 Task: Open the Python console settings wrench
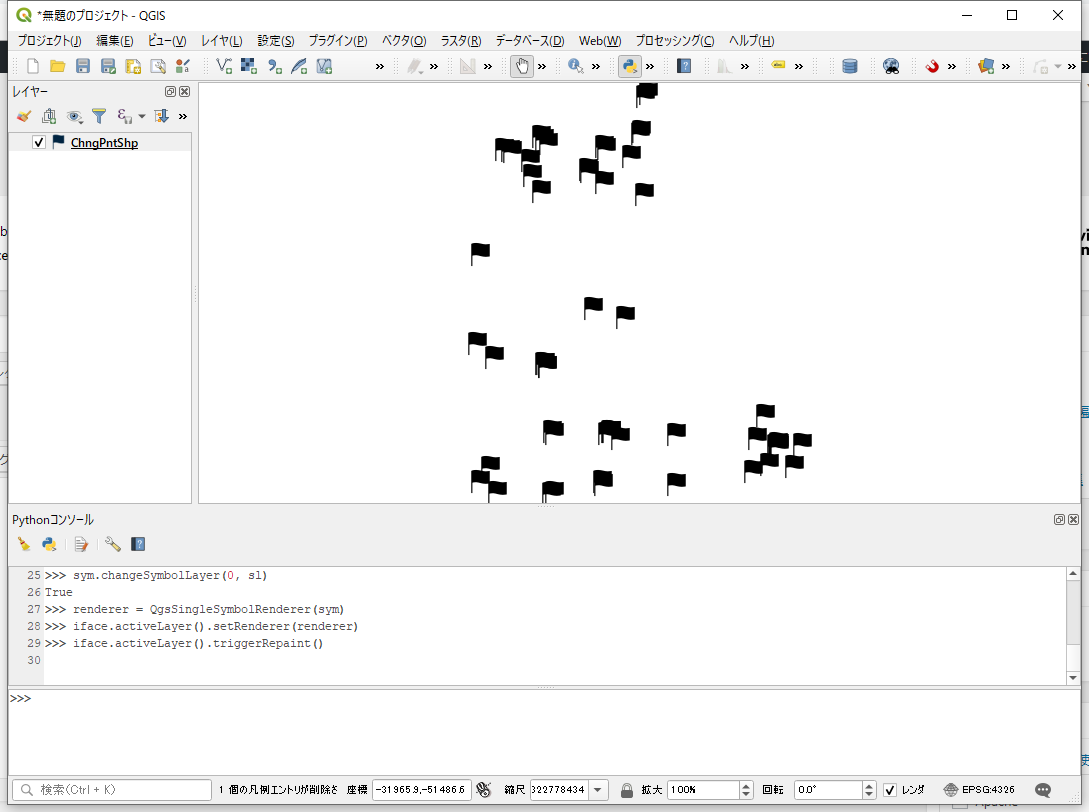[x=112, y=544]
